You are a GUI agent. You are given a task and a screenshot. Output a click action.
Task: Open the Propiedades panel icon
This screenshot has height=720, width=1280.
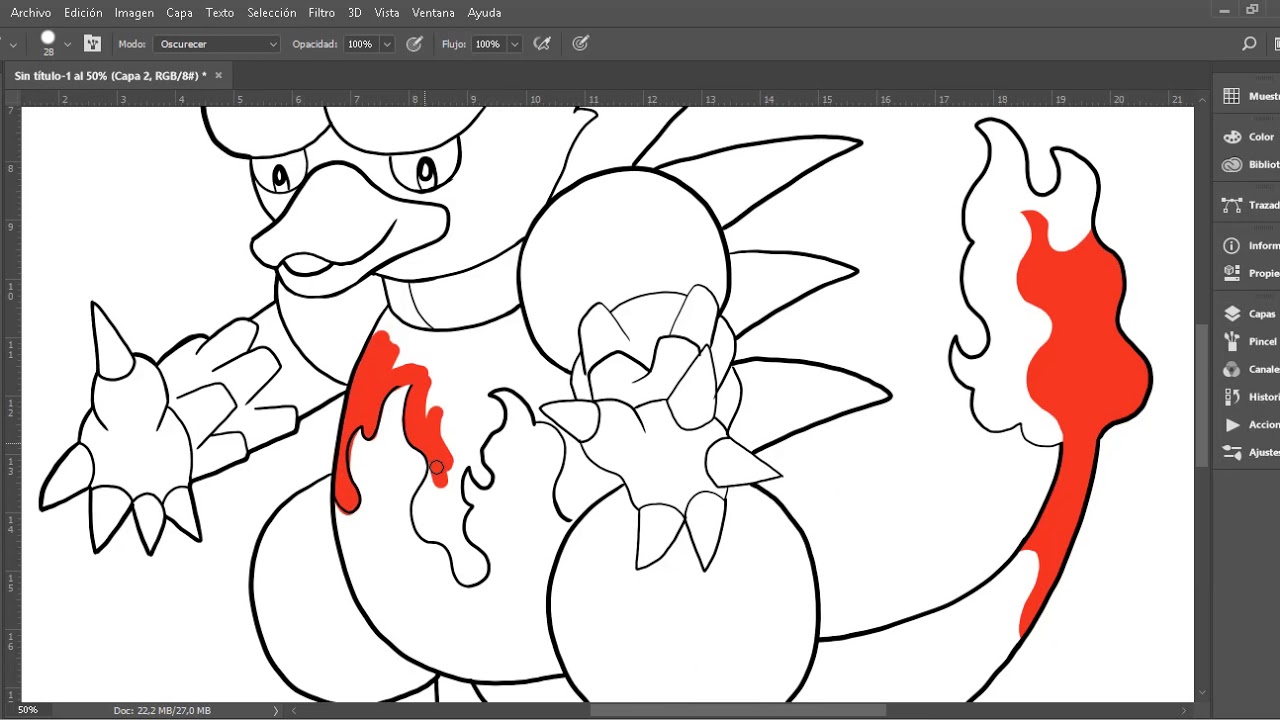coord(1232,273)
